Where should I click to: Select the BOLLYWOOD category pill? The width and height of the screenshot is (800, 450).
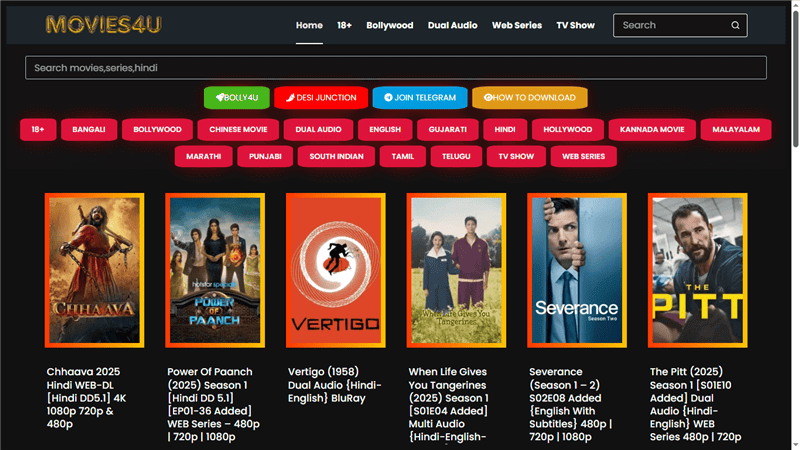pos(157,130)
